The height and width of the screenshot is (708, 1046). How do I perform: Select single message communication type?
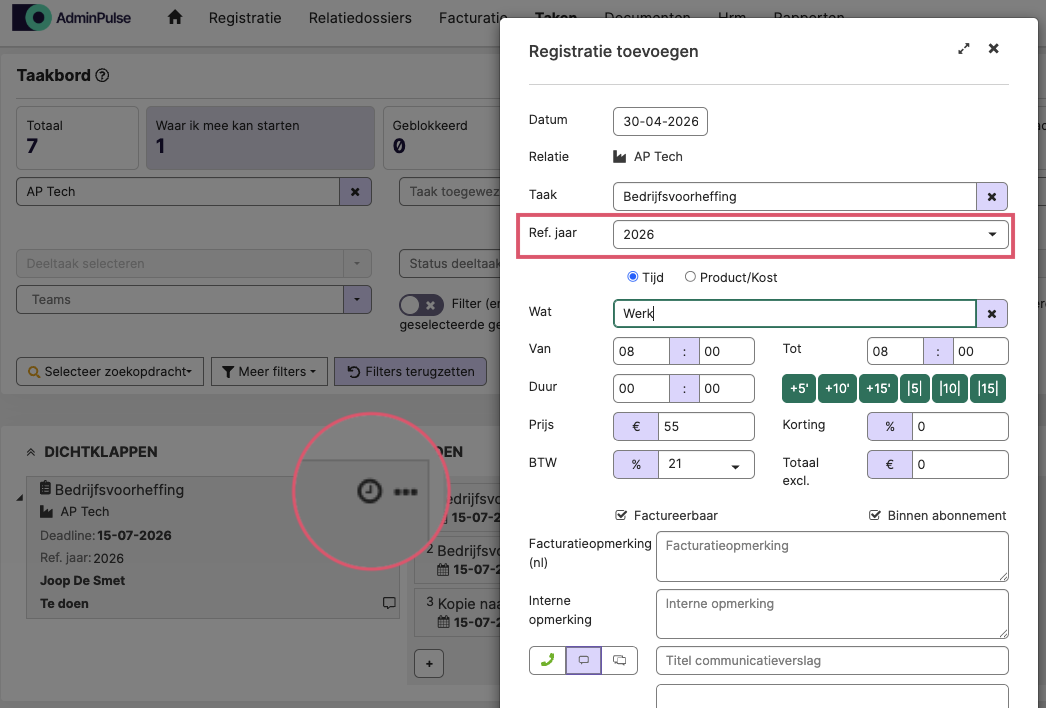[584, 661]
